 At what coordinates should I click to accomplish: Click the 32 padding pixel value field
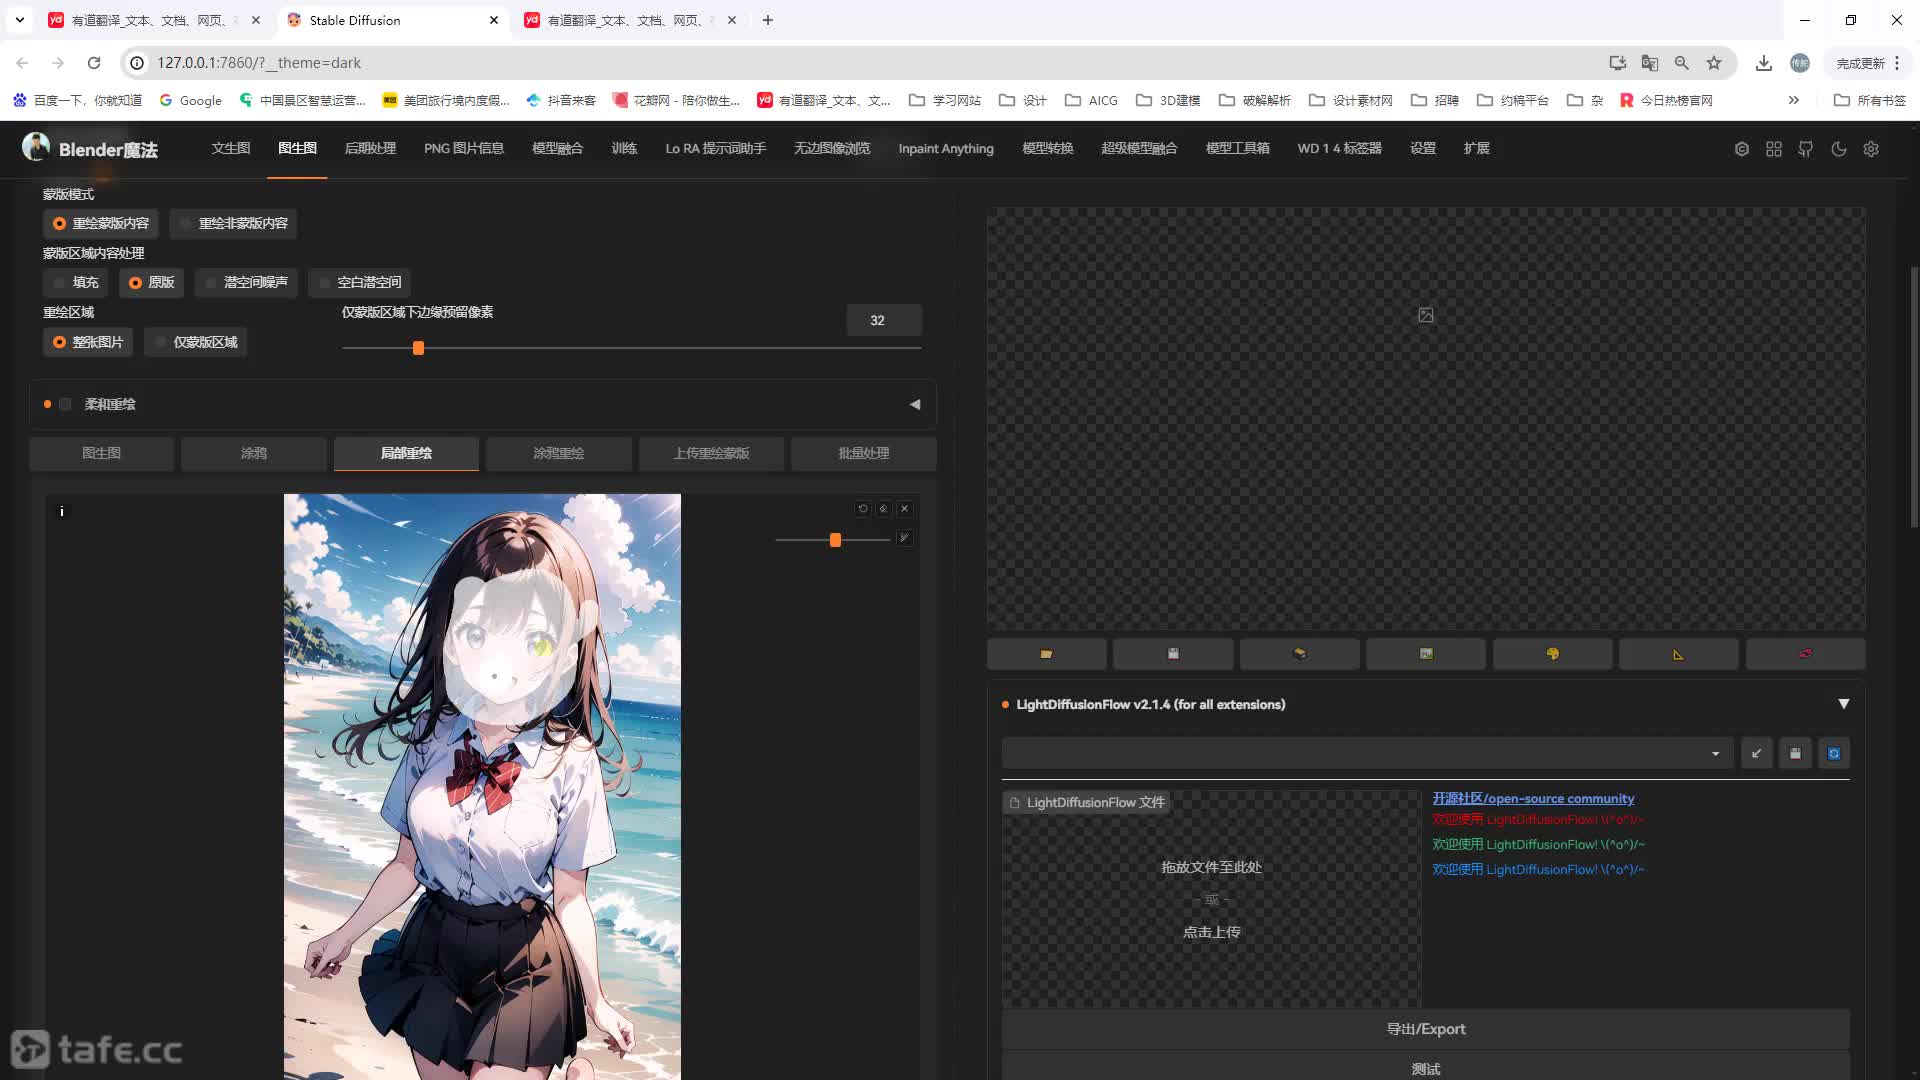point(884,320)
